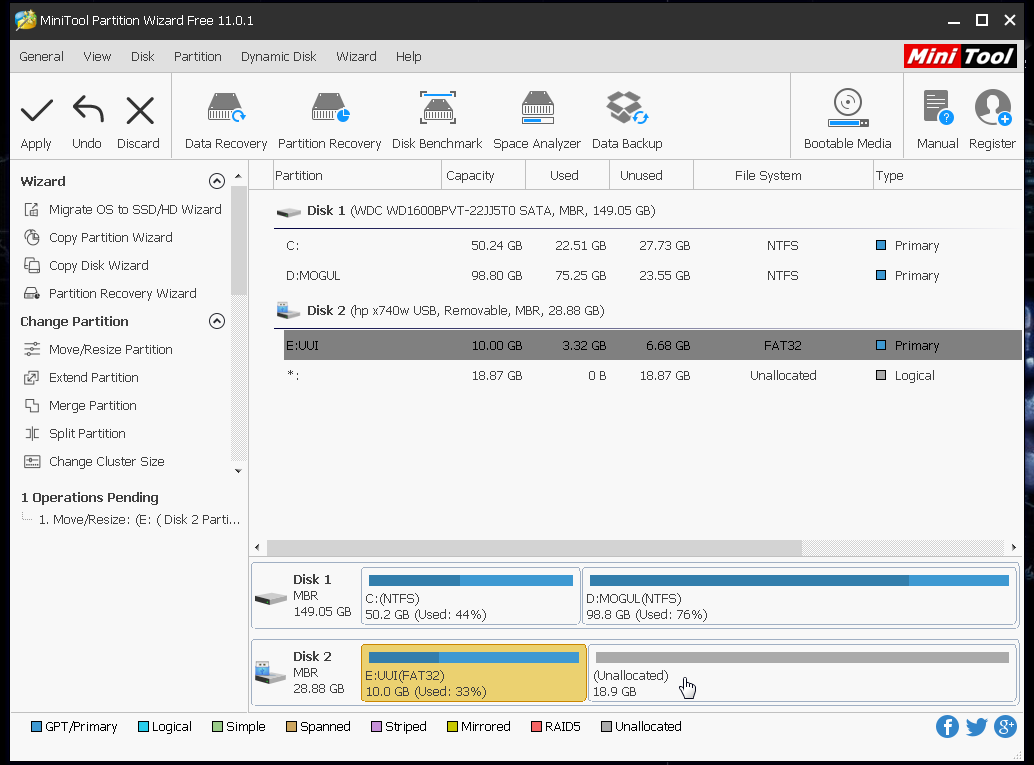The image size is (1034, 765).
Task: Open Data Backup tool
Action: pos(627,121)
